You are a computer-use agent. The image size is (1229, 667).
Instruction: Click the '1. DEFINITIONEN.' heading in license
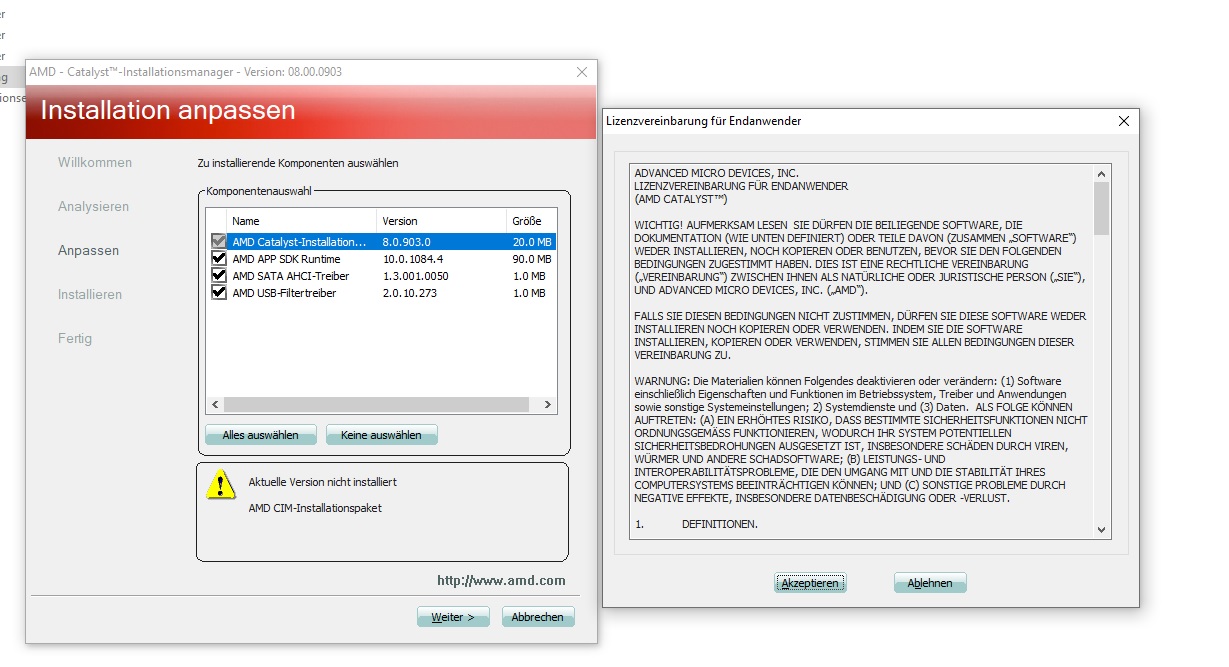pos(696,524)
